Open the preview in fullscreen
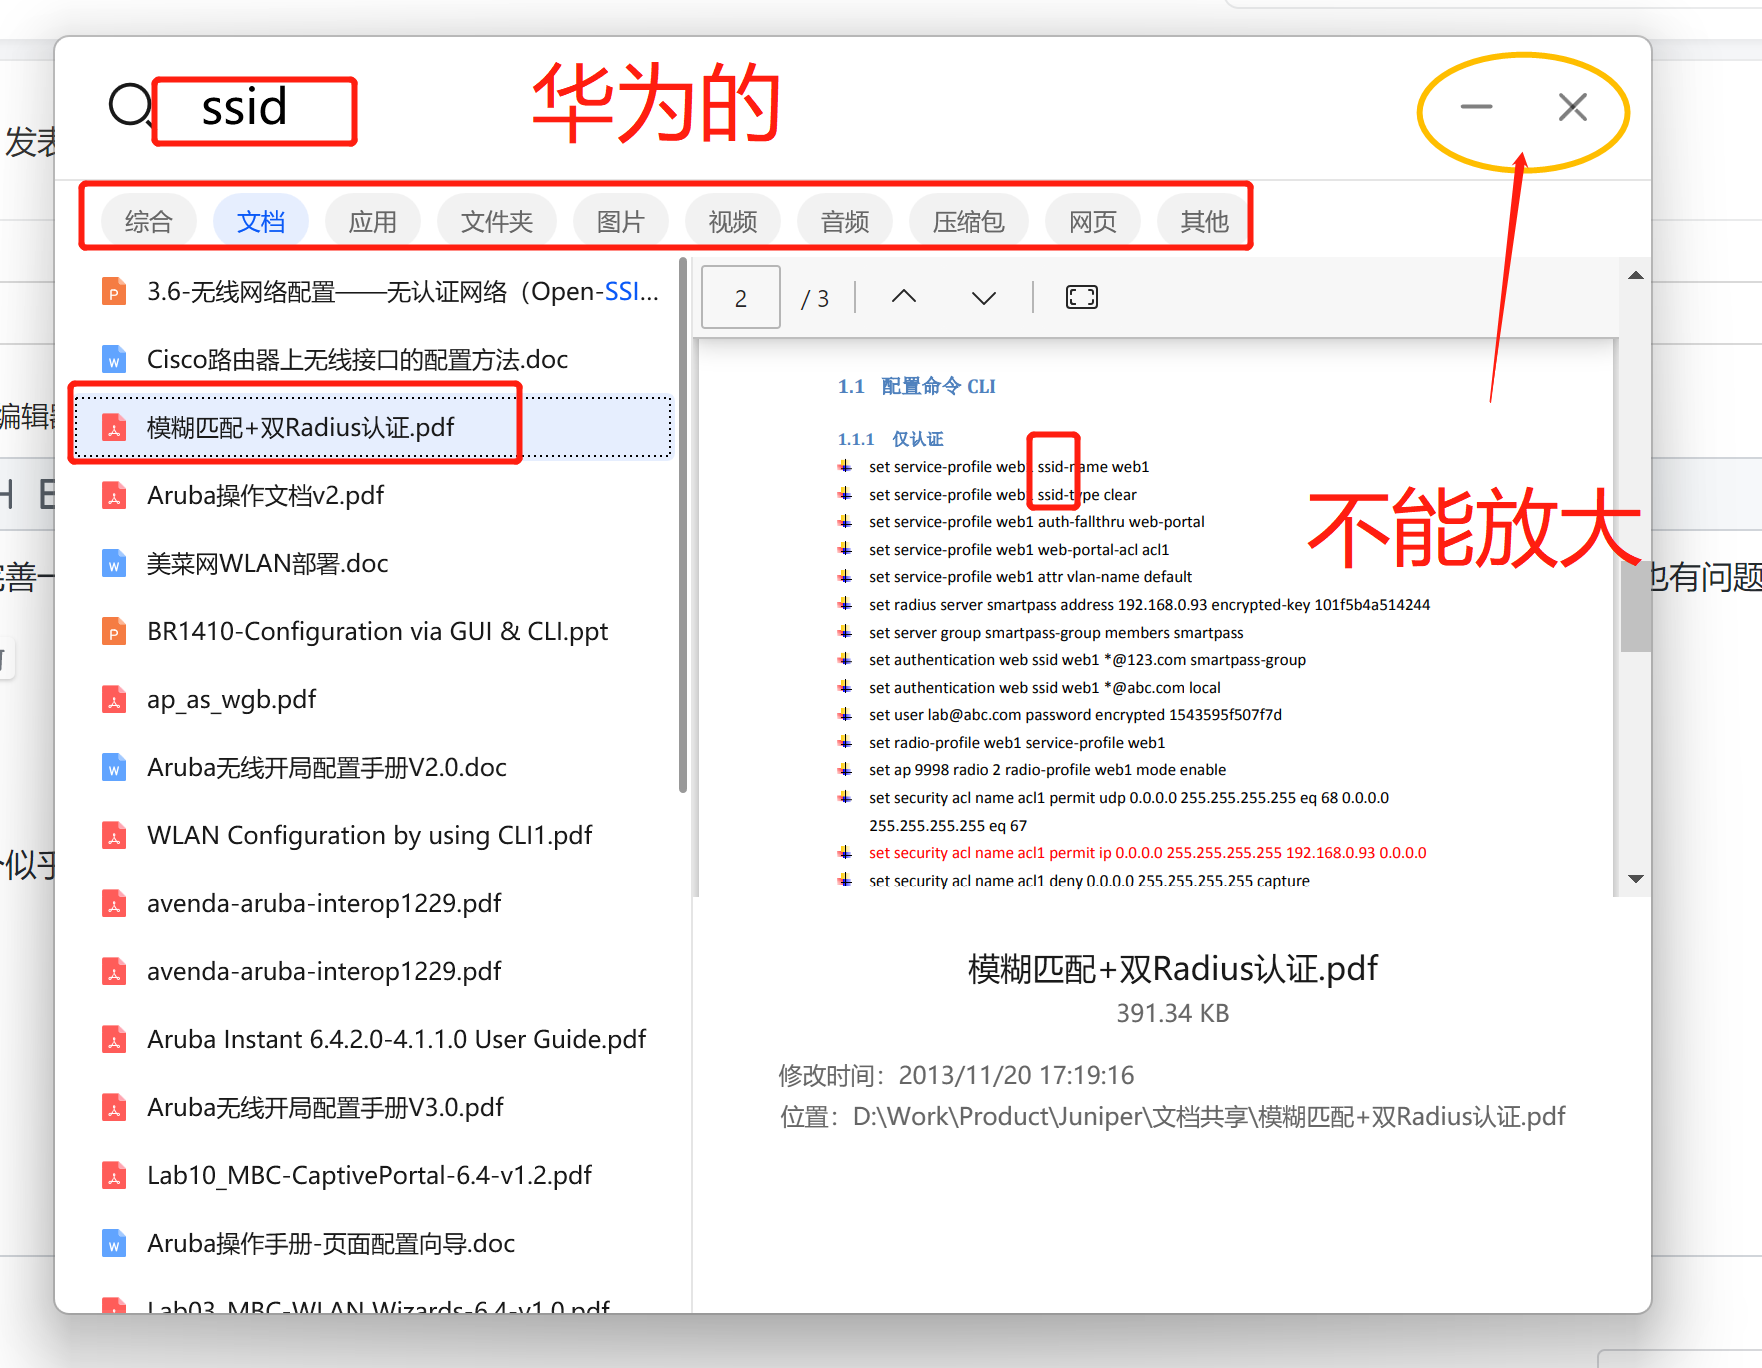The image size is (1762, 1368). point(1082,297)
